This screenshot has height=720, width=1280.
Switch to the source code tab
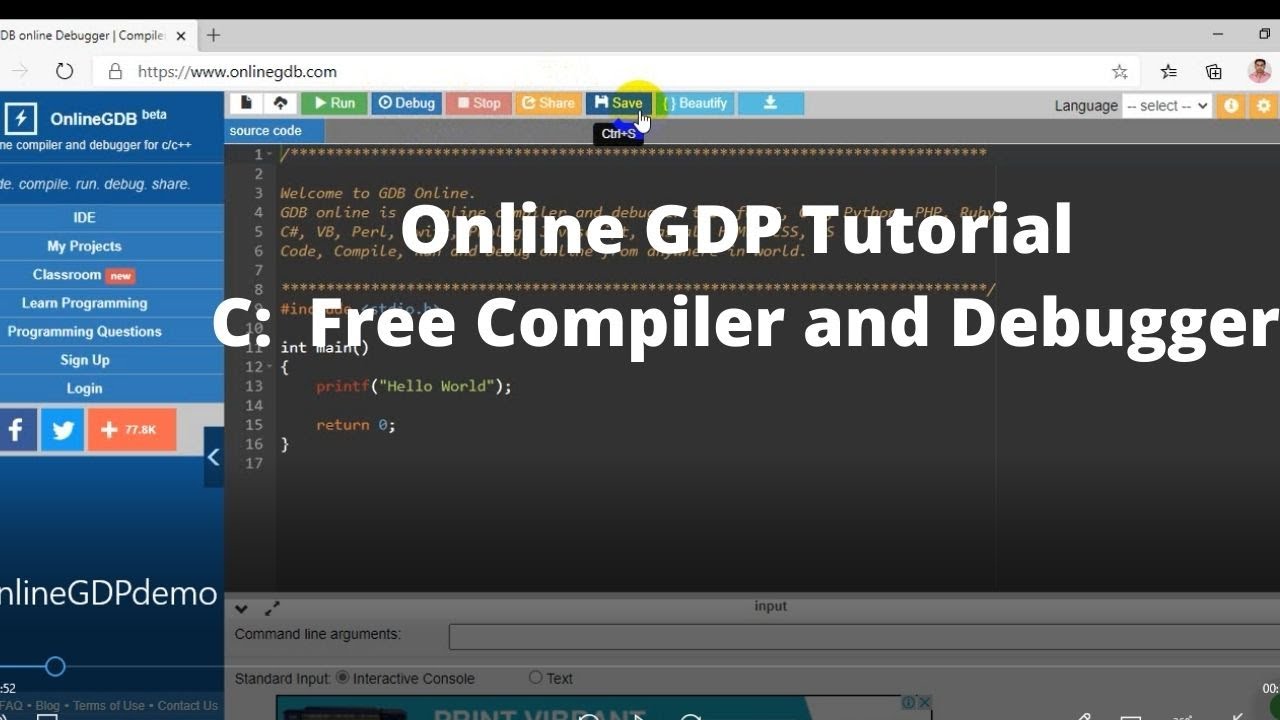[x=266, y=131]
